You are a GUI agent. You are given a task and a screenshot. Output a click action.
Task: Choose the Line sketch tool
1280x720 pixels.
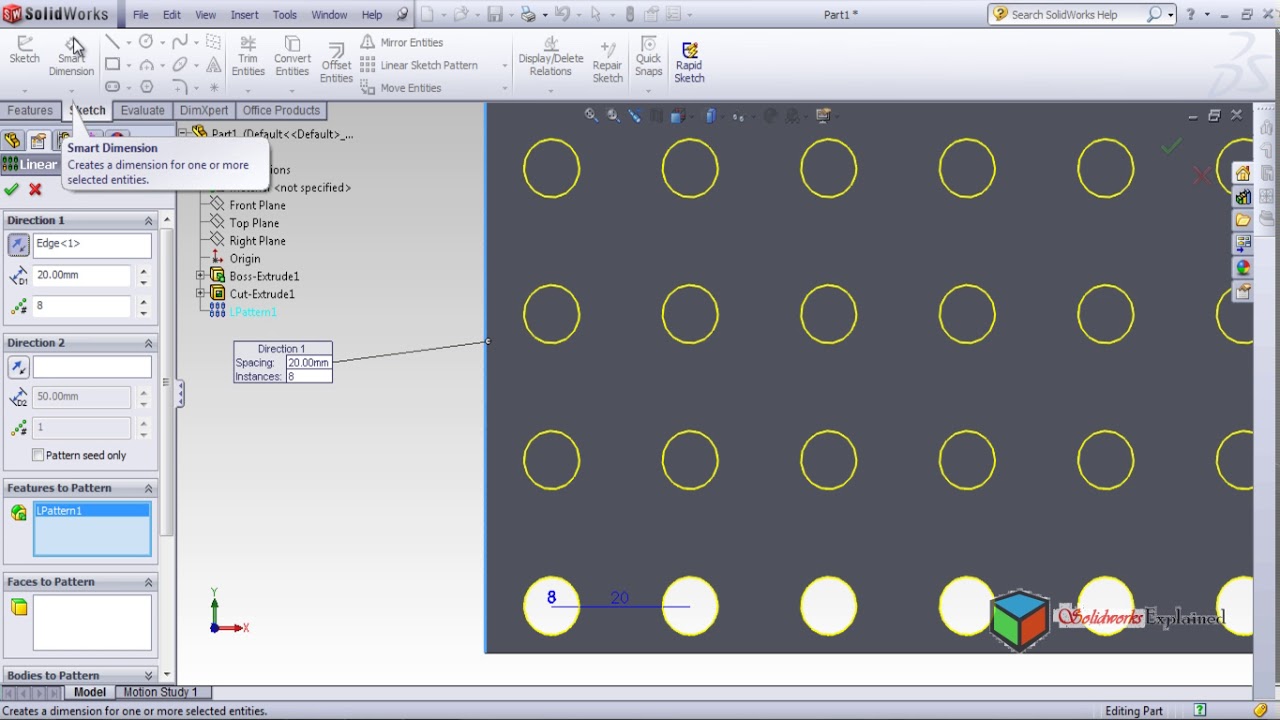pyautogui.click(x=112, y=42)
